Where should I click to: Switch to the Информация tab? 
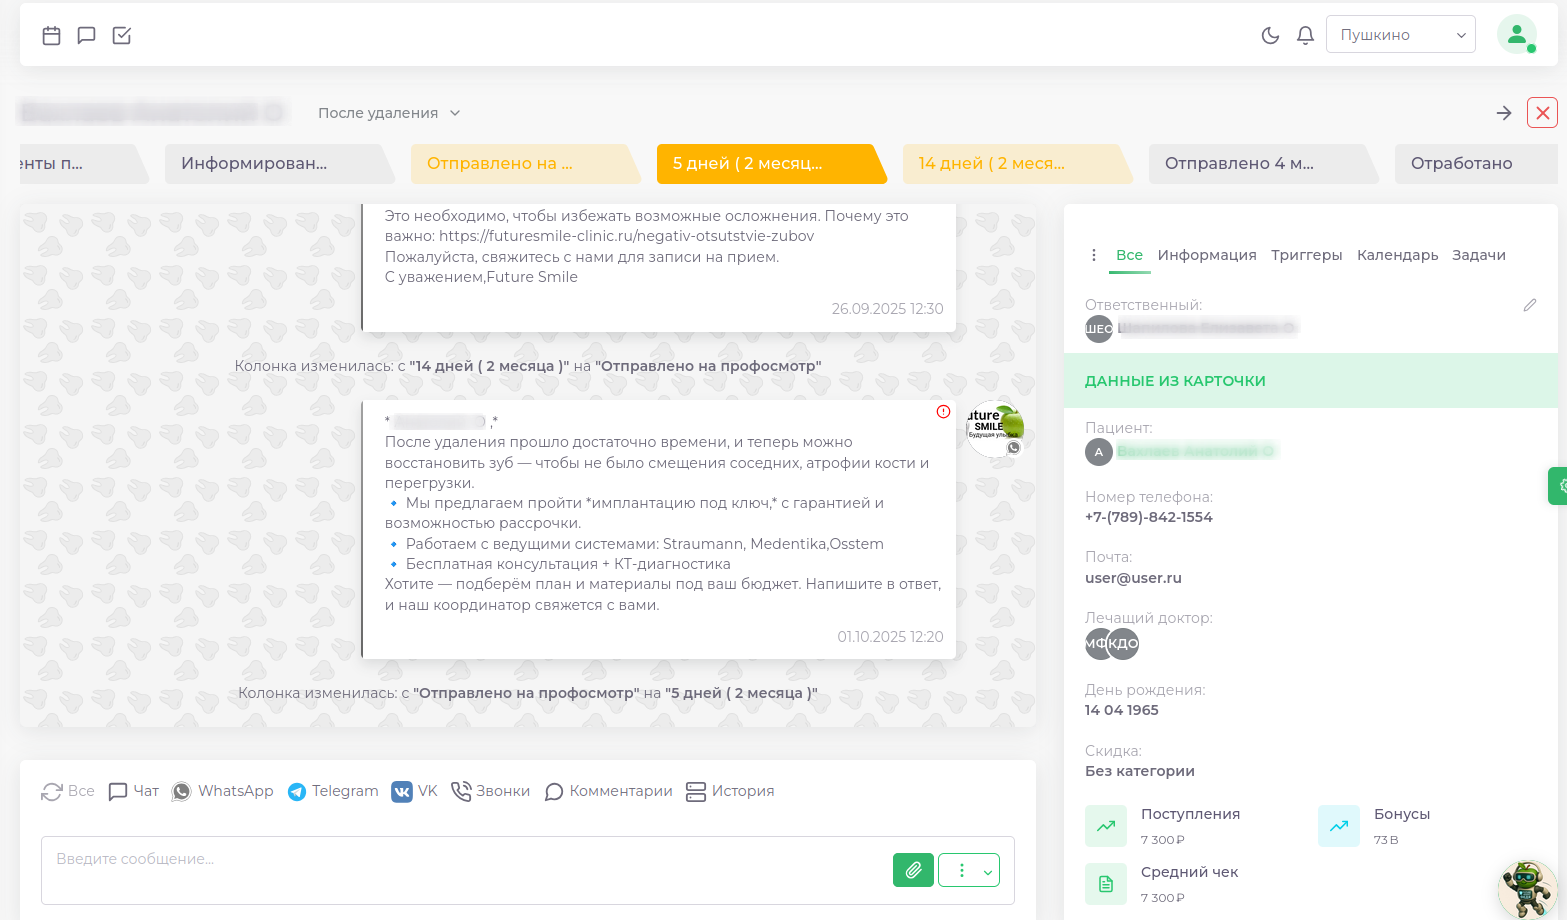point(1207,254)
